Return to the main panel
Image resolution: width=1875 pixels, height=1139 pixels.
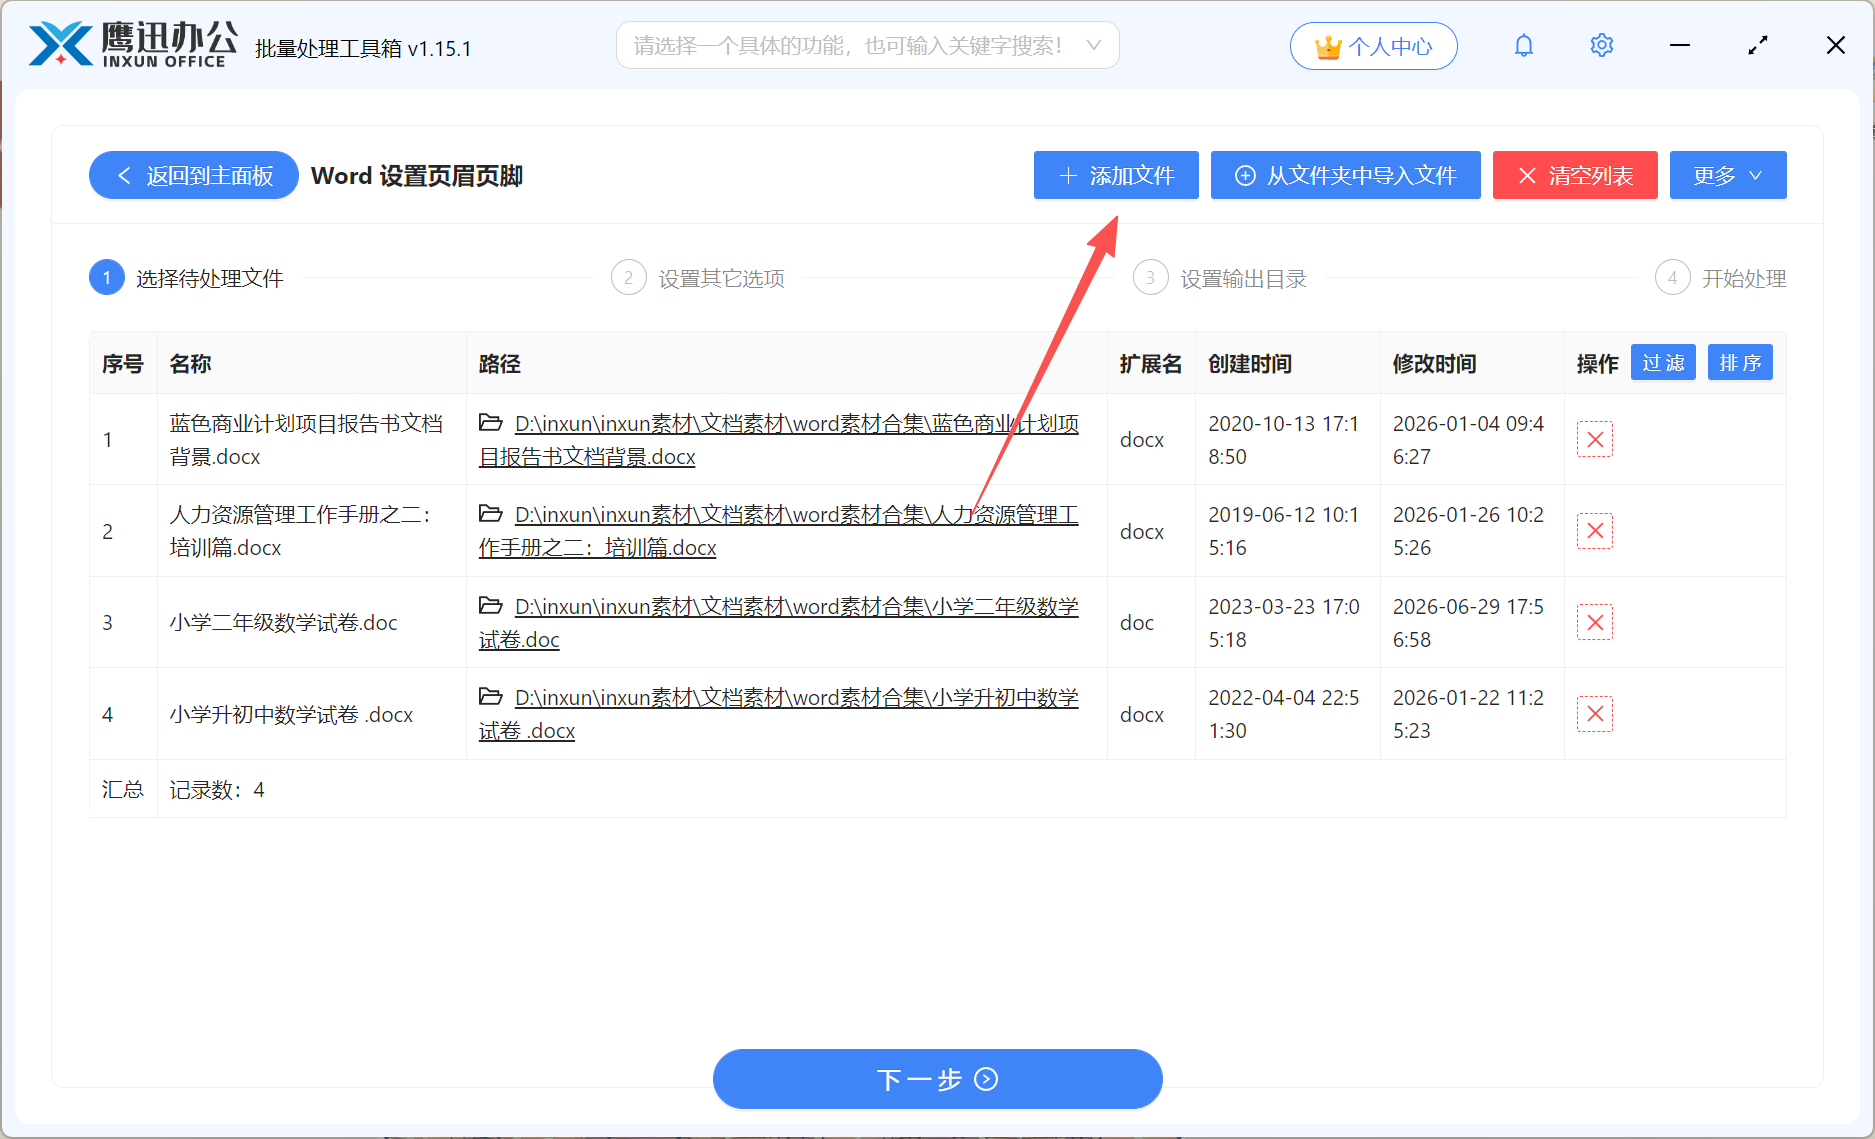194,175
